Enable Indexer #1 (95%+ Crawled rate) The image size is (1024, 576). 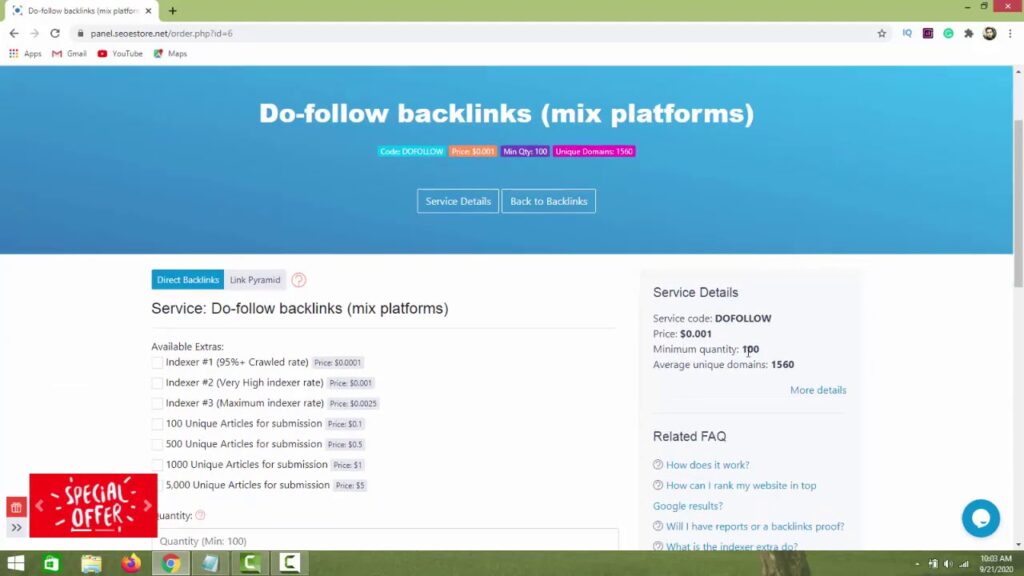(x=157, y=362)
